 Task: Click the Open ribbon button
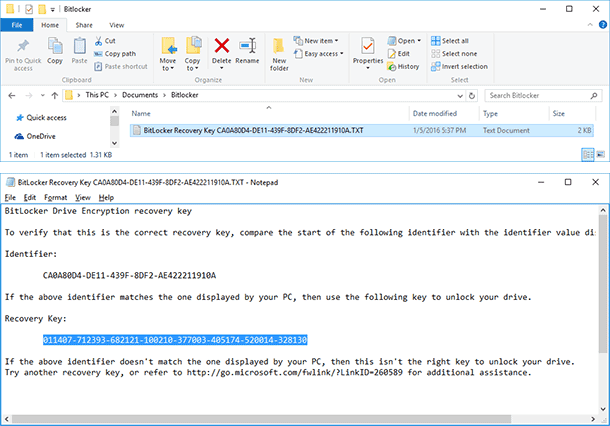pyautogui.click(x=404, y=40)
